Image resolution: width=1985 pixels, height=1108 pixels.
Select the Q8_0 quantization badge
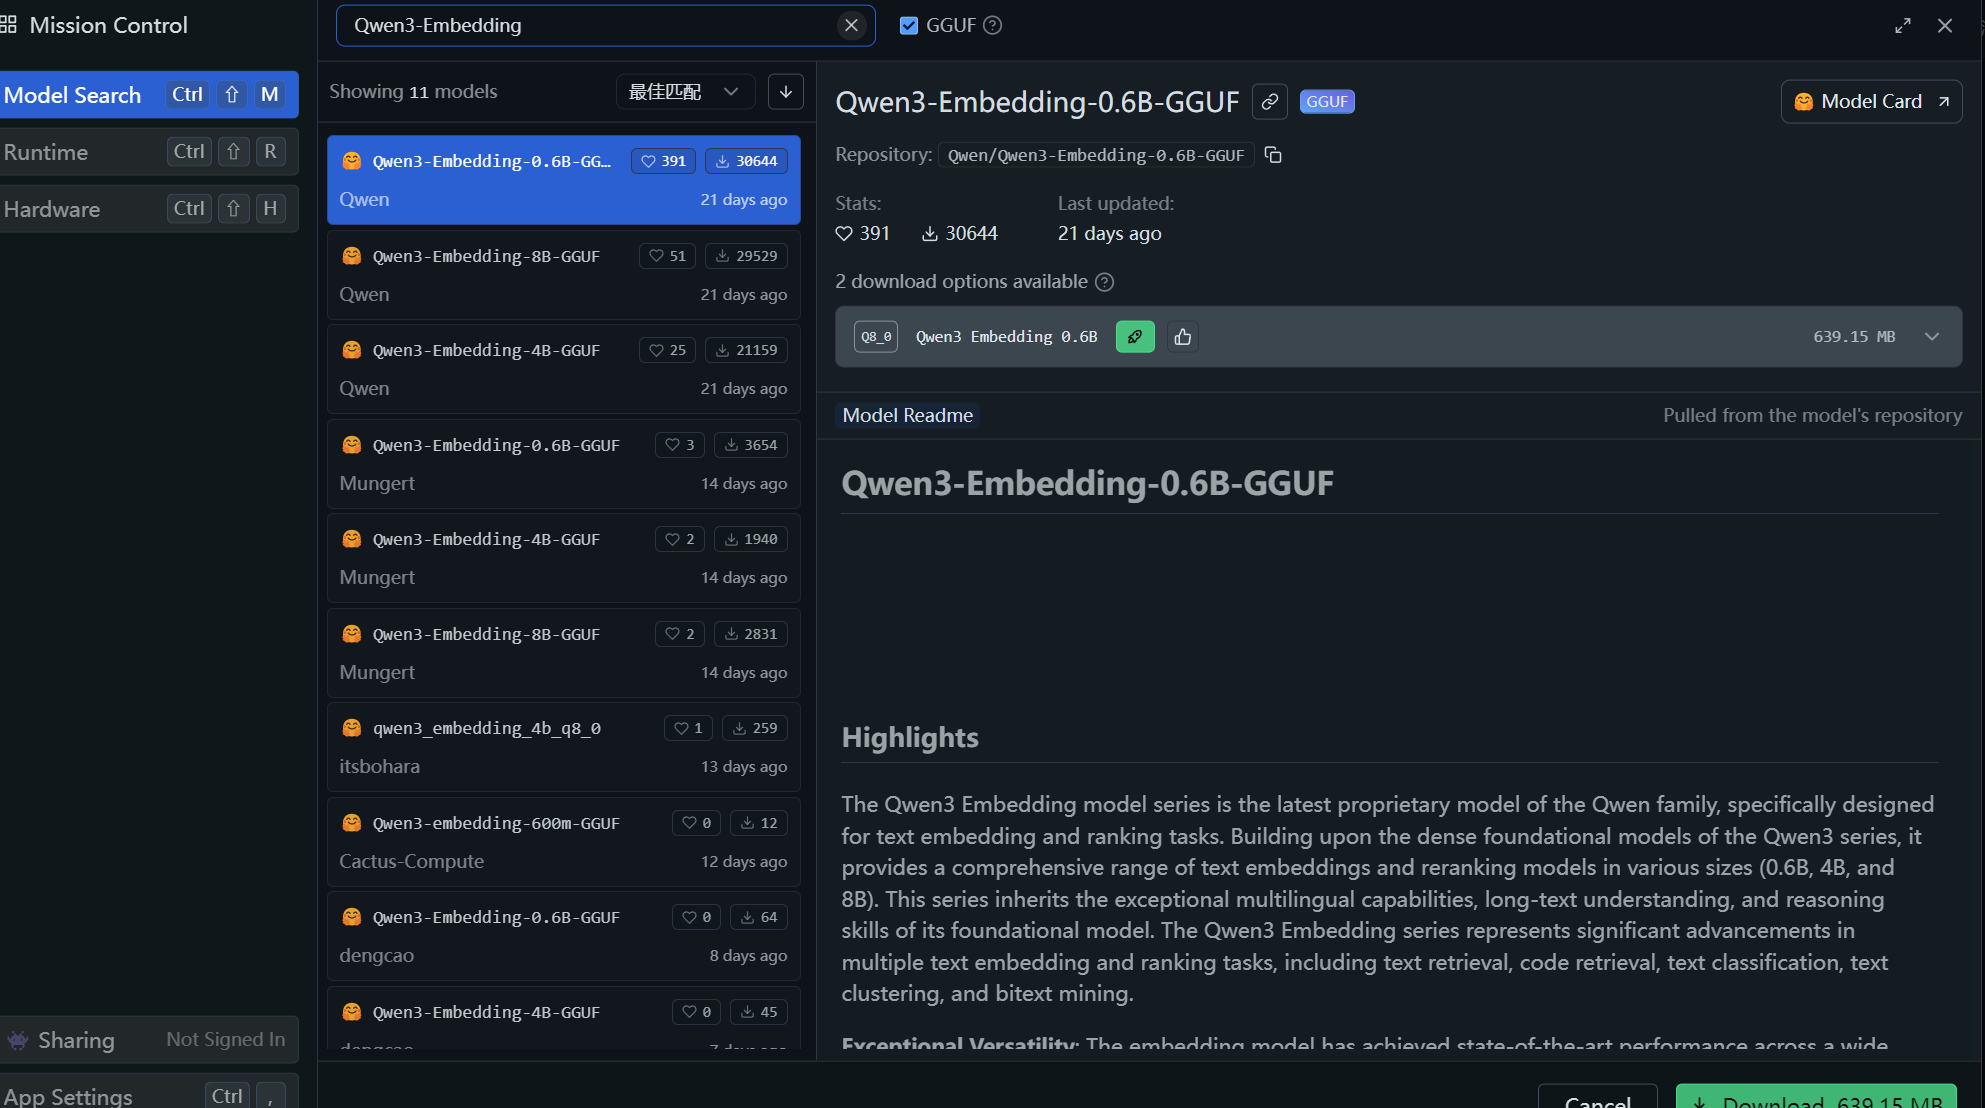point(876,337)
